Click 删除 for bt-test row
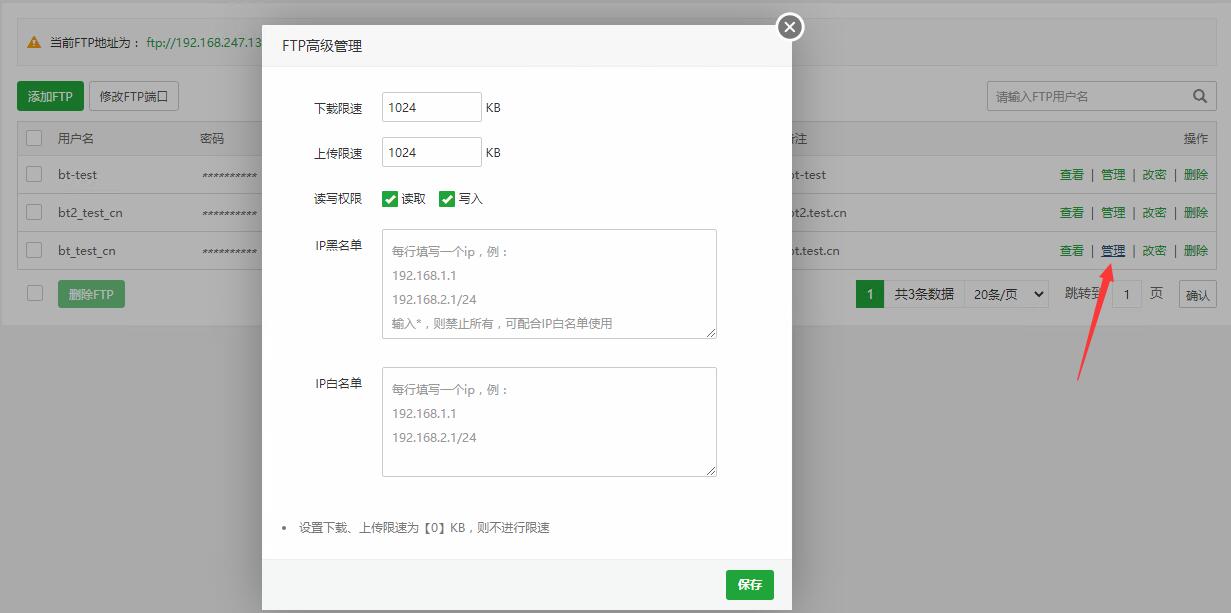This screenshot has height=613, width=1231. coord(1196,175)
